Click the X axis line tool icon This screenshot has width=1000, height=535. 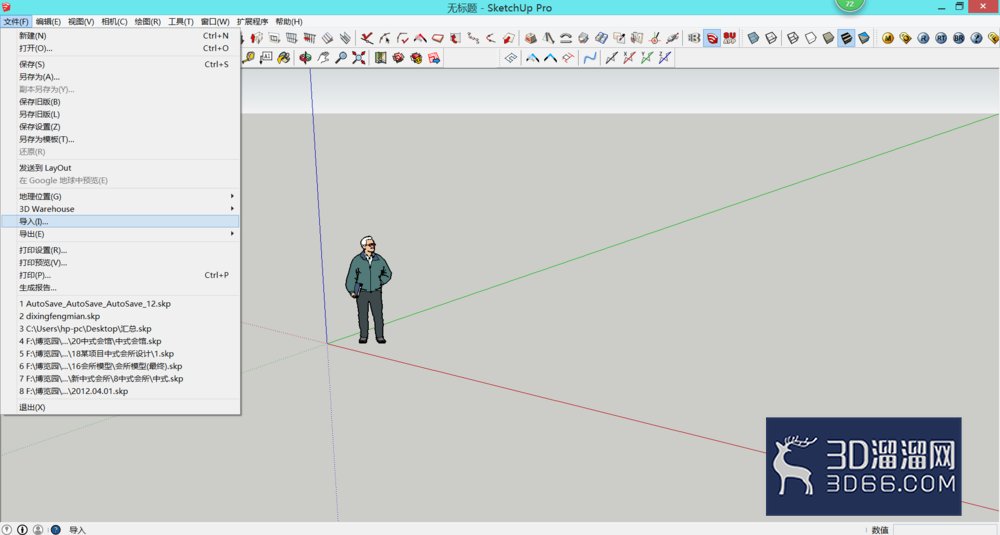pos(629,57)
